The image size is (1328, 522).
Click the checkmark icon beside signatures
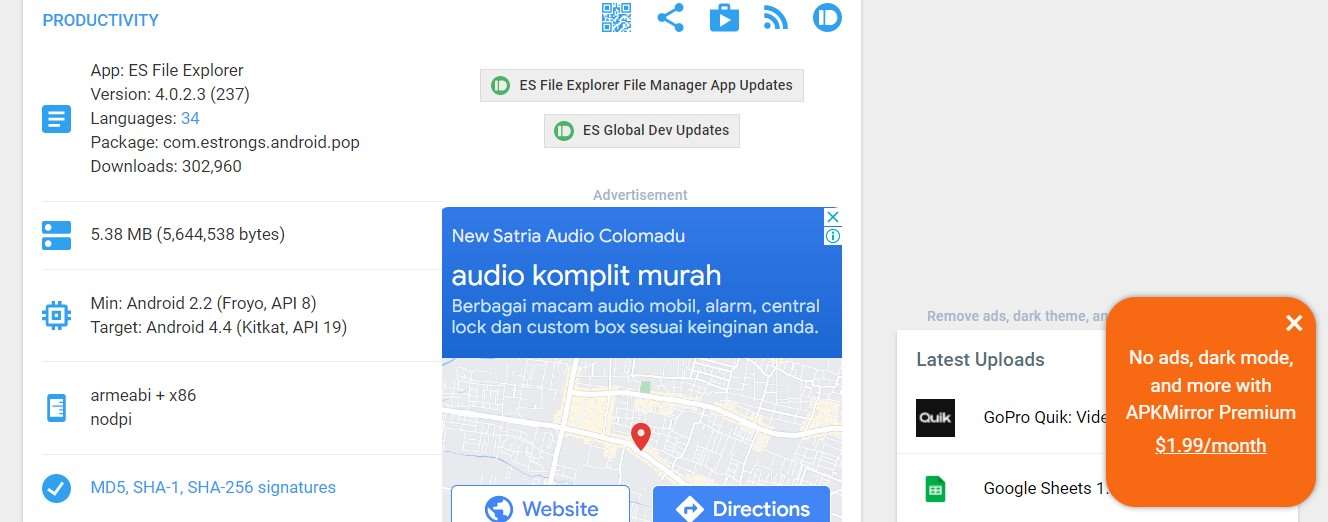click(56, 488)
